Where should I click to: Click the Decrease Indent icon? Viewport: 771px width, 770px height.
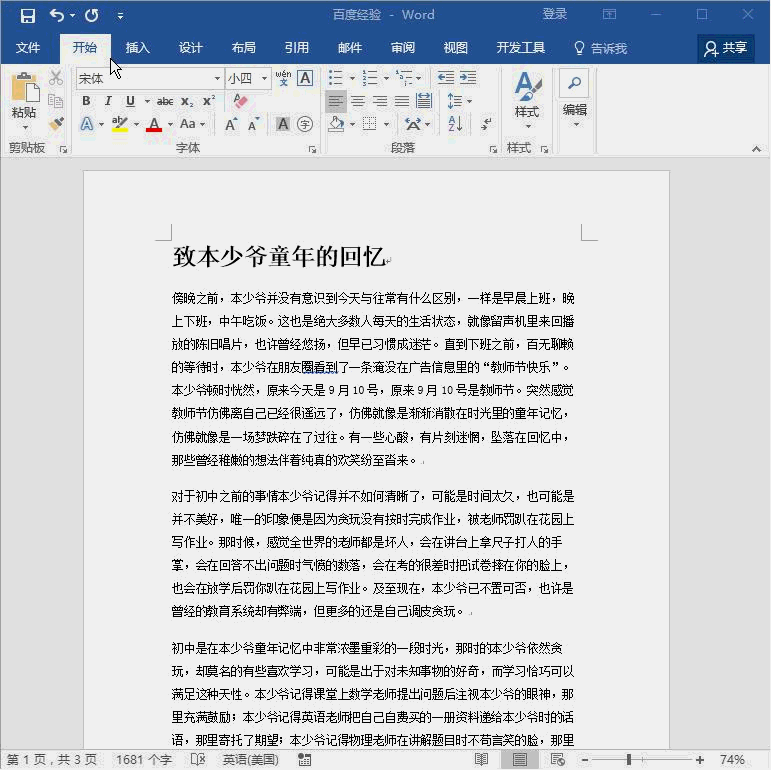click(446, 78)
